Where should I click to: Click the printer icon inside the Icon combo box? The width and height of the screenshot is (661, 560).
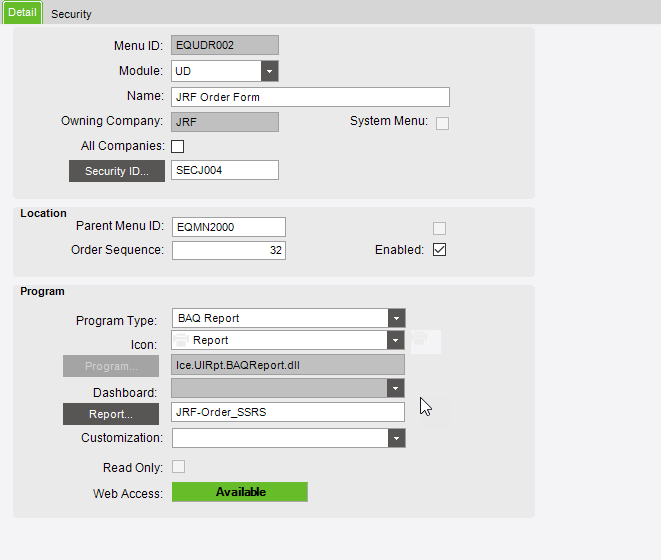[x=181, y=339]
